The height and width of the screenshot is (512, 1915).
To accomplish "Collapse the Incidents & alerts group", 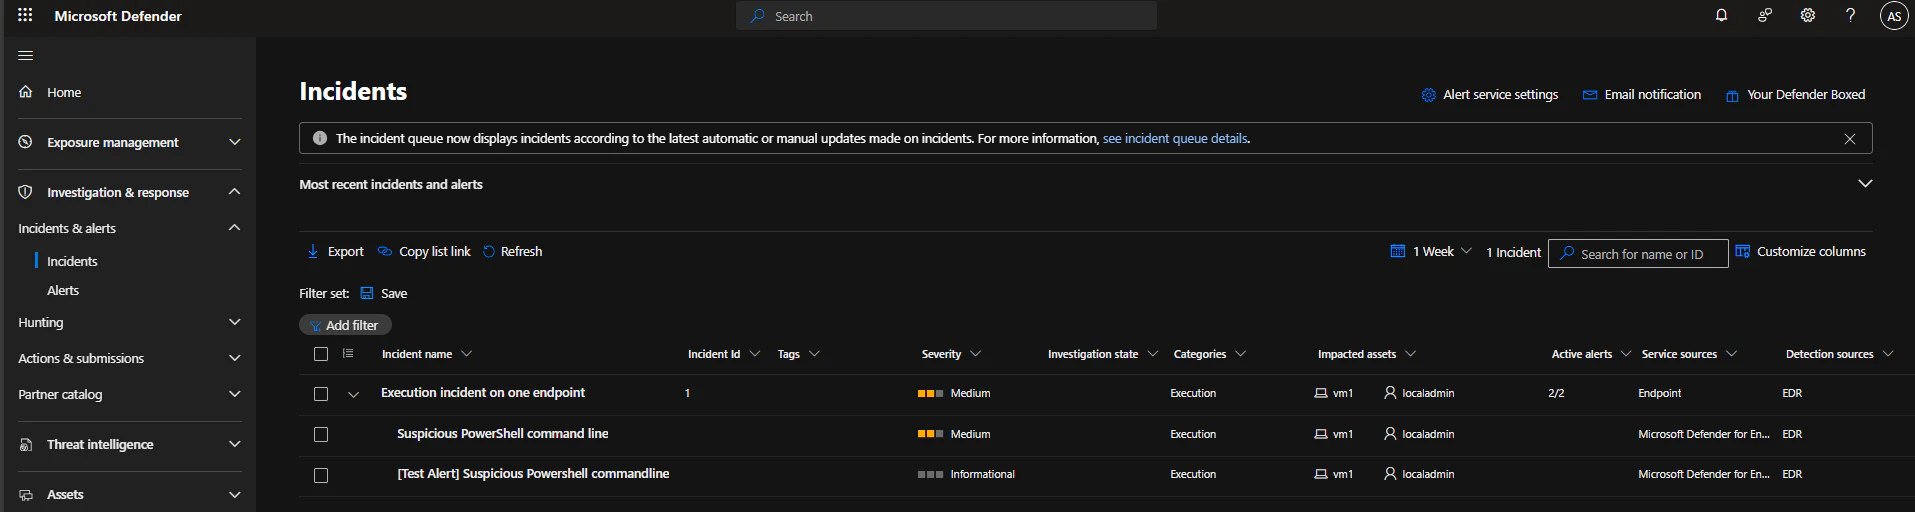I will [235, 227].
